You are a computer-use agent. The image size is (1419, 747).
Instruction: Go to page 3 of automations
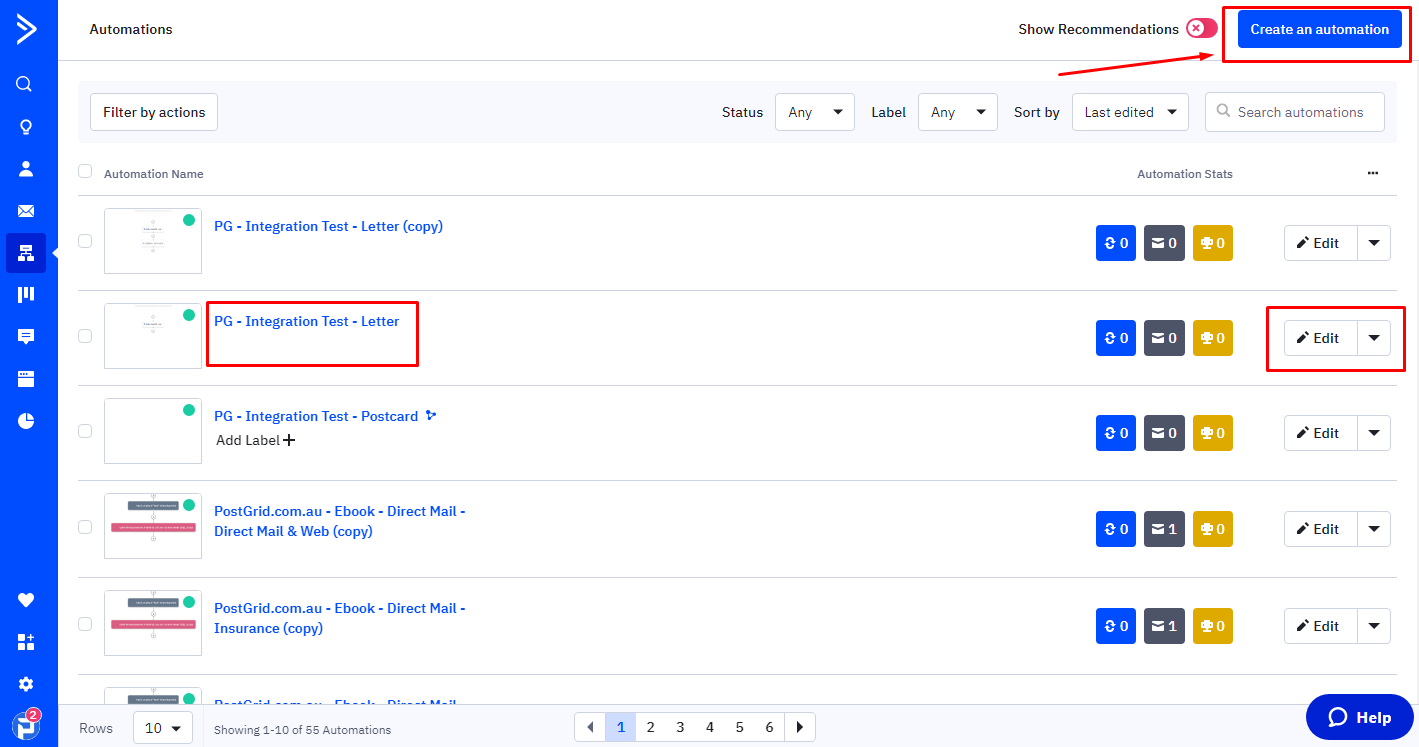[680, 727]
